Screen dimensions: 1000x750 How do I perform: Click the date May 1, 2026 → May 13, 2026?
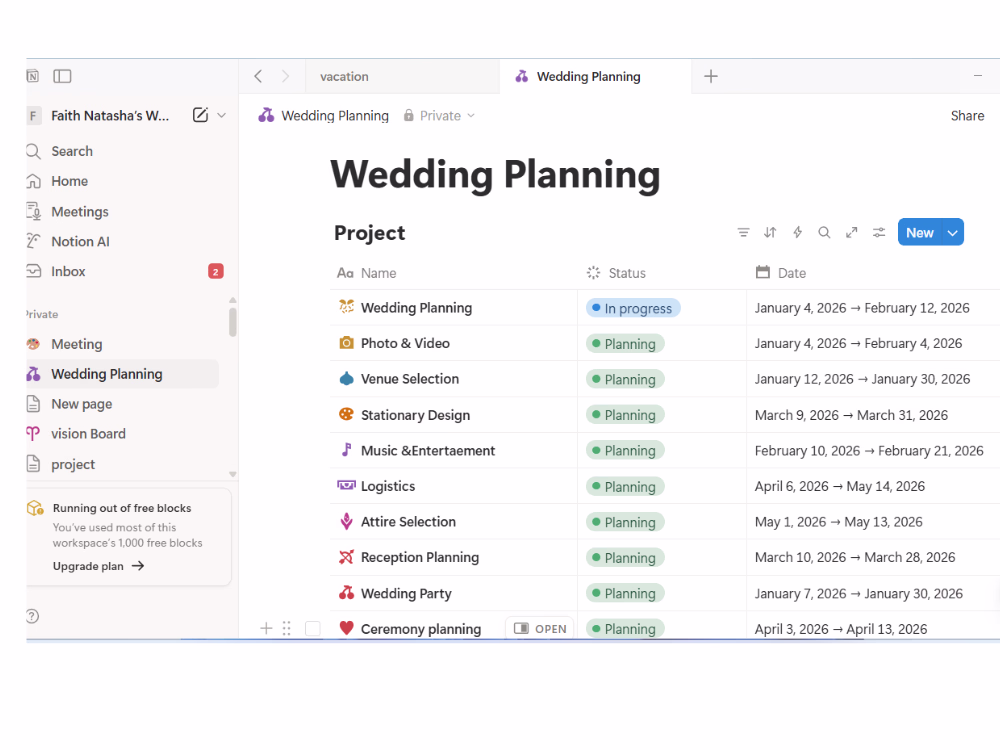coord(838,522)
